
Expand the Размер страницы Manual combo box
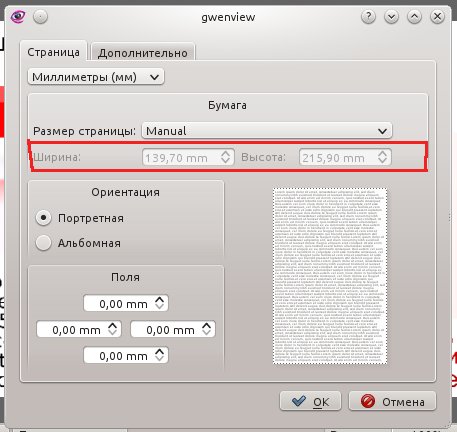tap(267, 131)
